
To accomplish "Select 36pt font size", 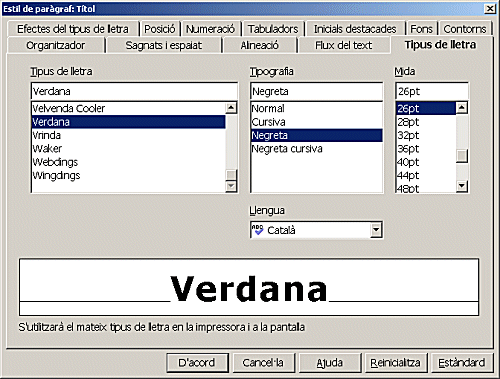I will pos(426,149).
